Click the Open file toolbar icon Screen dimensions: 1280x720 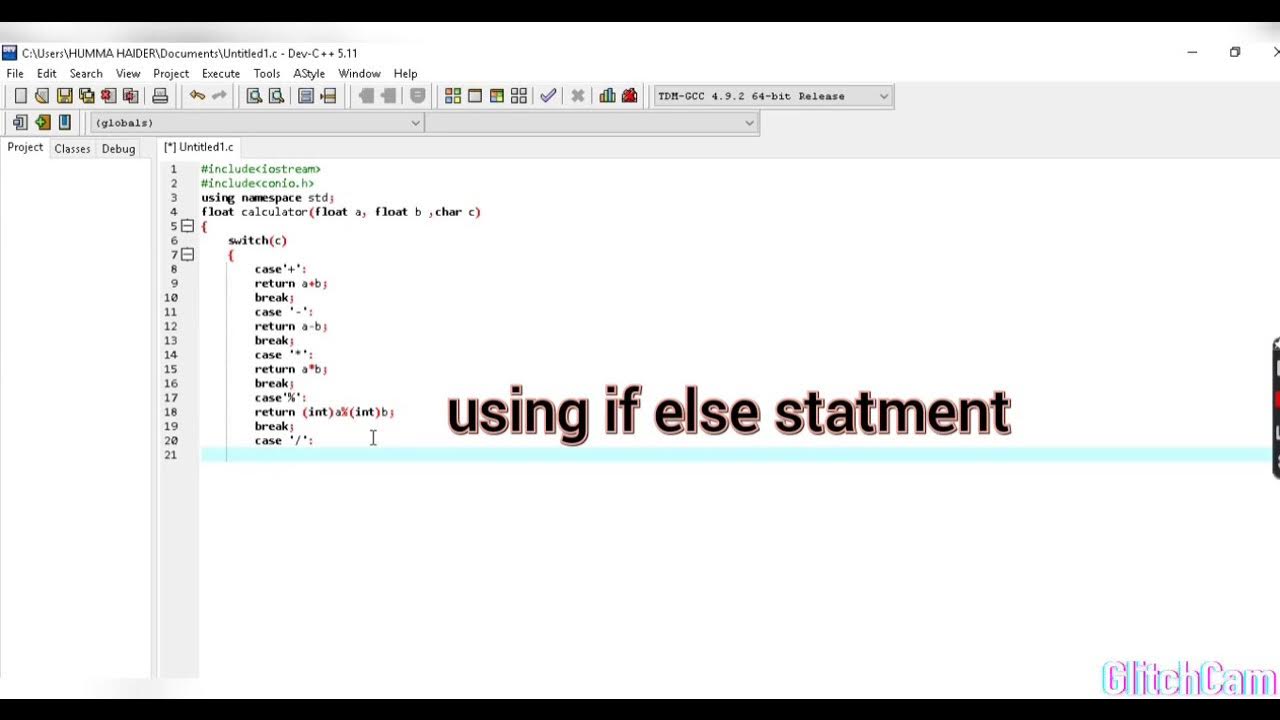tap(42, 96)
